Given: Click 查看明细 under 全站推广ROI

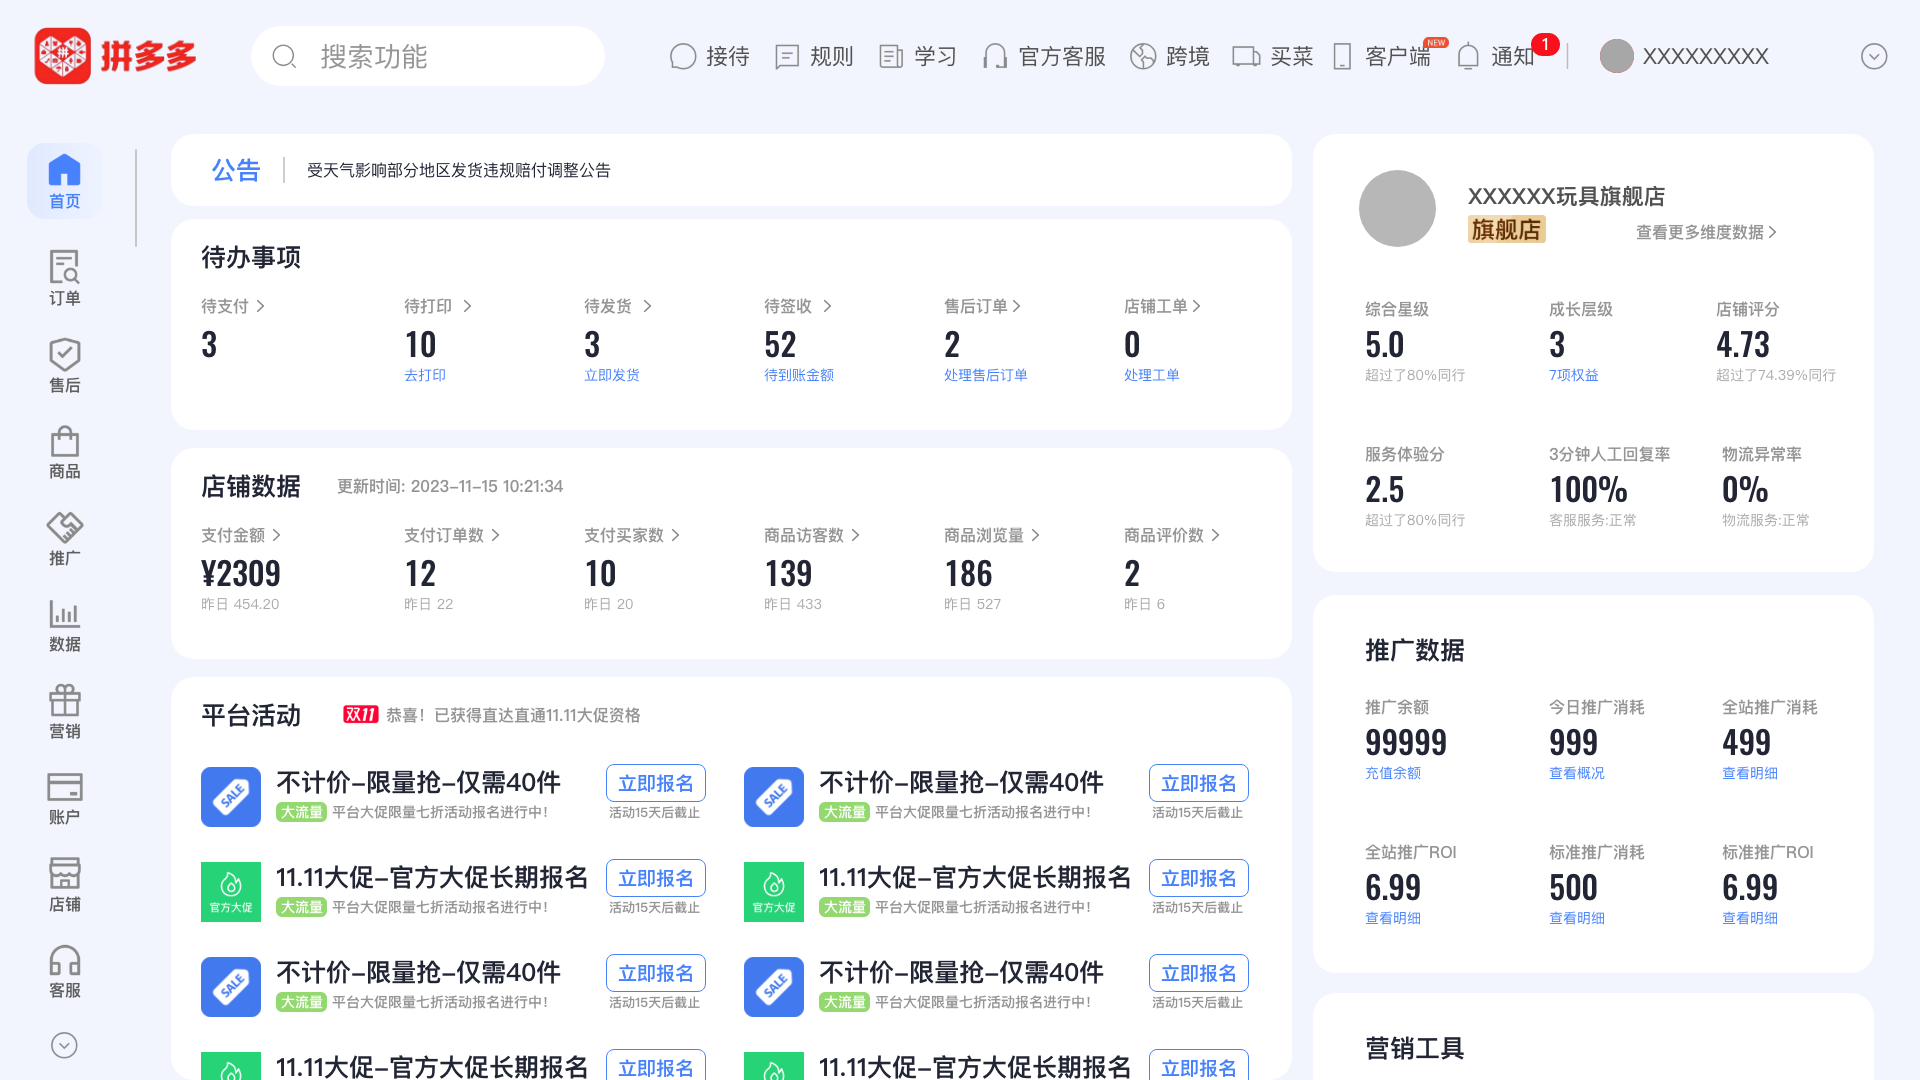Looking at the screenshot, I should (1393, 918).
